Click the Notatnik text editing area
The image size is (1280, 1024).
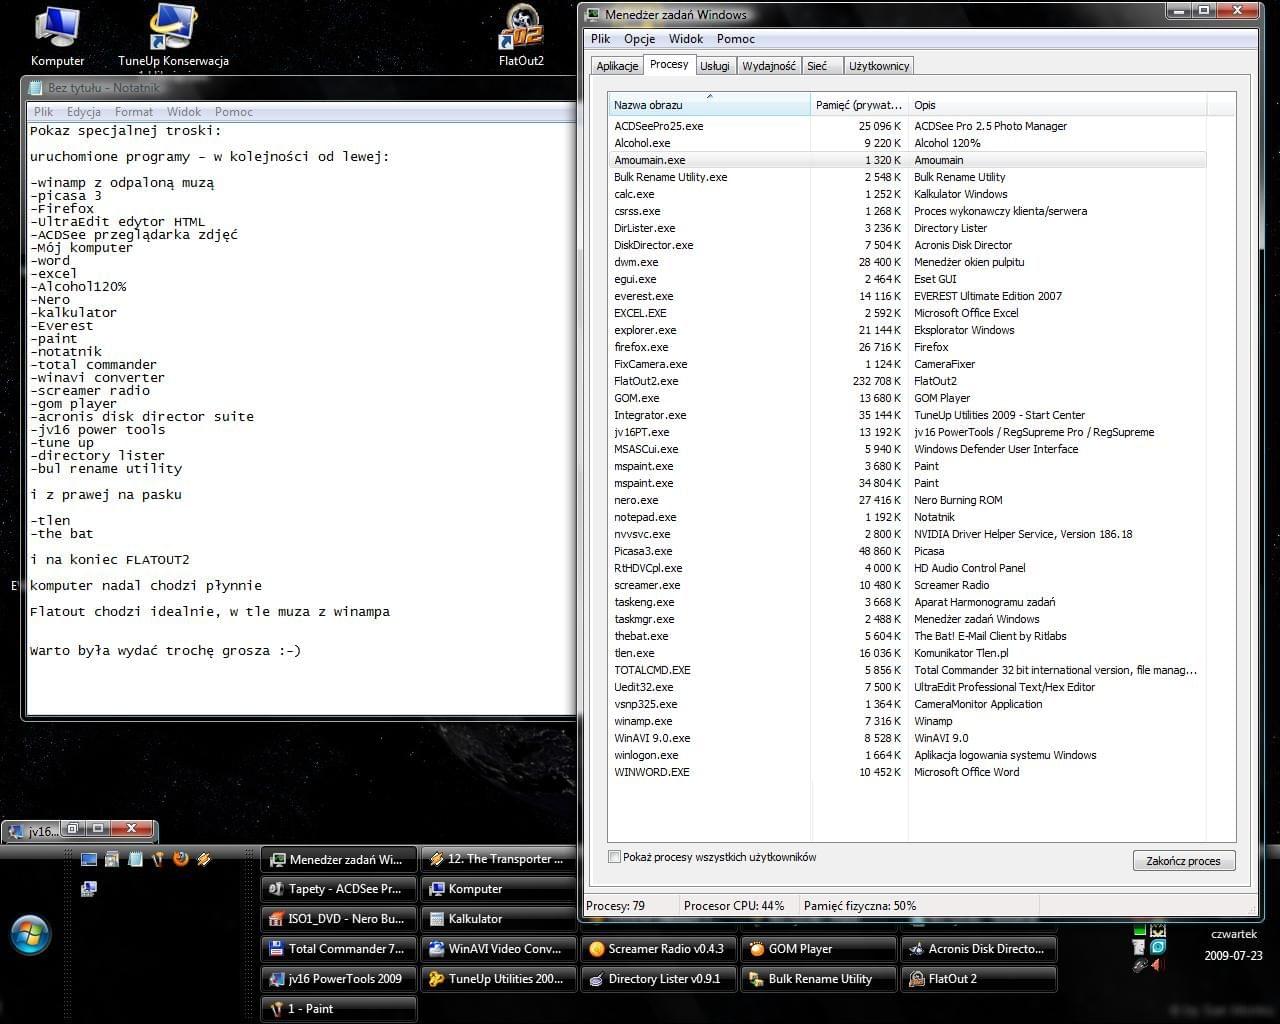click(301, 417)
